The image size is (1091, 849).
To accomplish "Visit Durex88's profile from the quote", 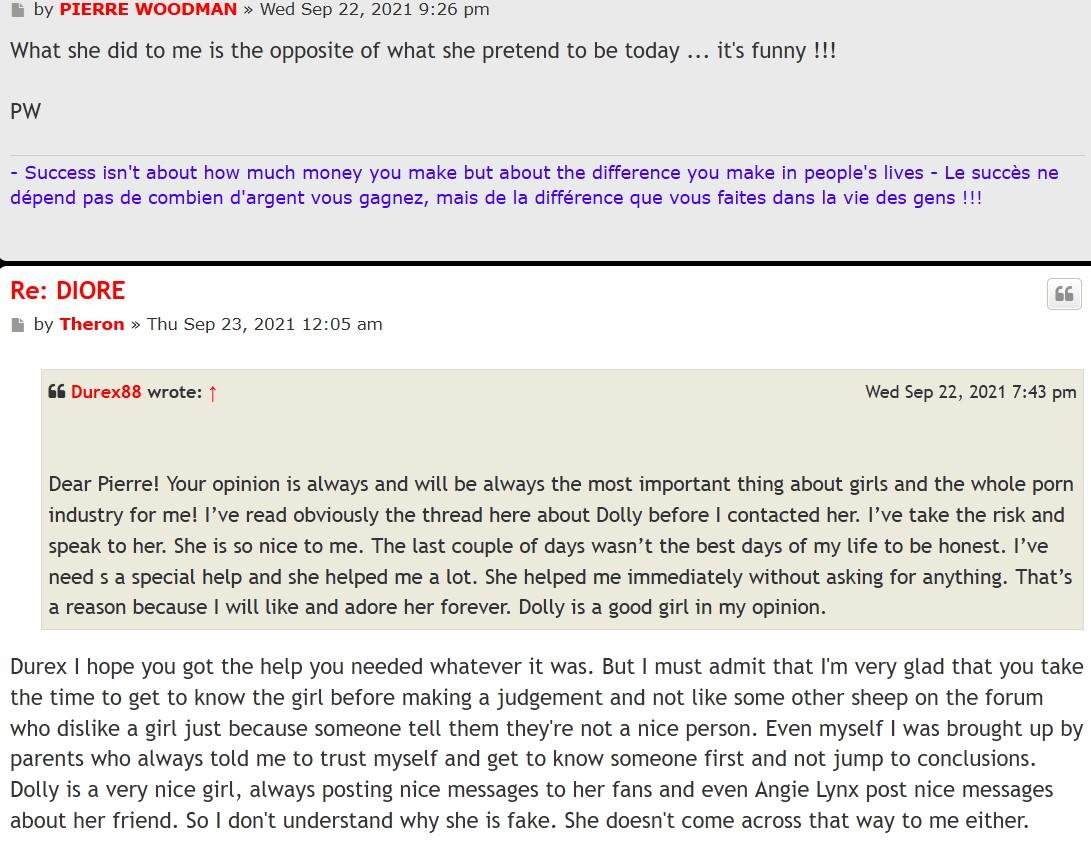I will click(106, 392).
